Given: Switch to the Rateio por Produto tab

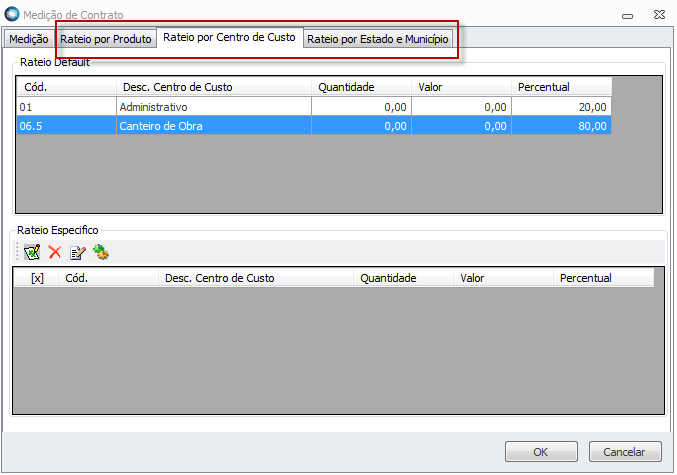Looking at the screenshot, I should (x=106, y=39).
